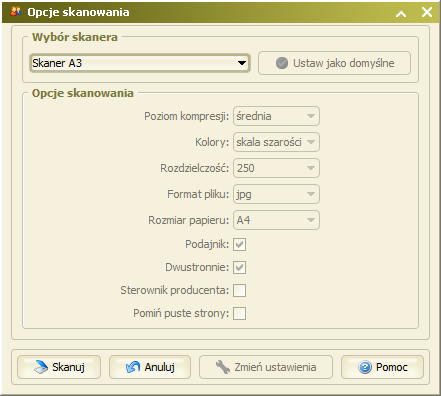Enable the Pomiń puste strony checkbox
The image size is (441, 396).
tap(240, 313)
